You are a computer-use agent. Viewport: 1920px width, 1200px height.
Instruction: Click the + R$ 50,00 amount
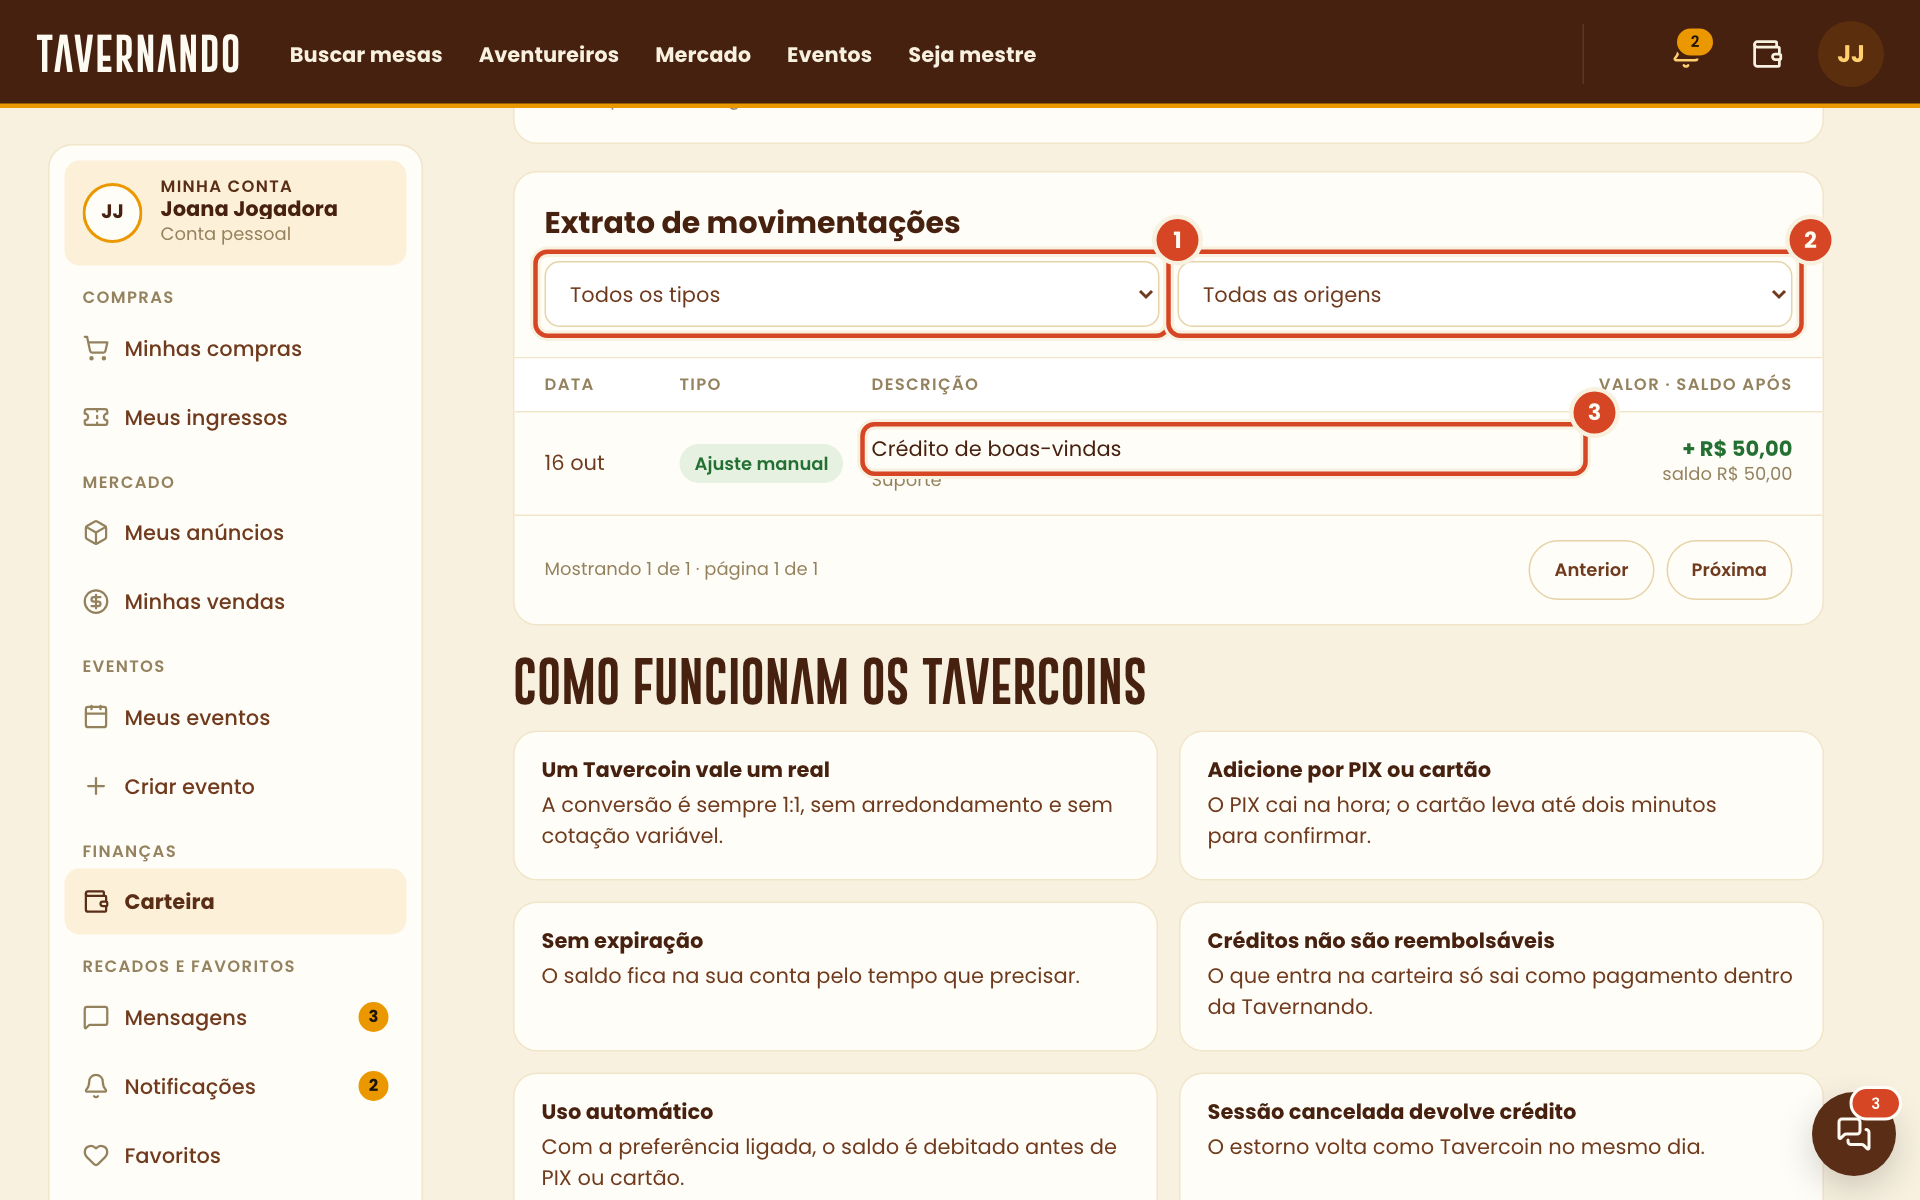click(1737, 448)
